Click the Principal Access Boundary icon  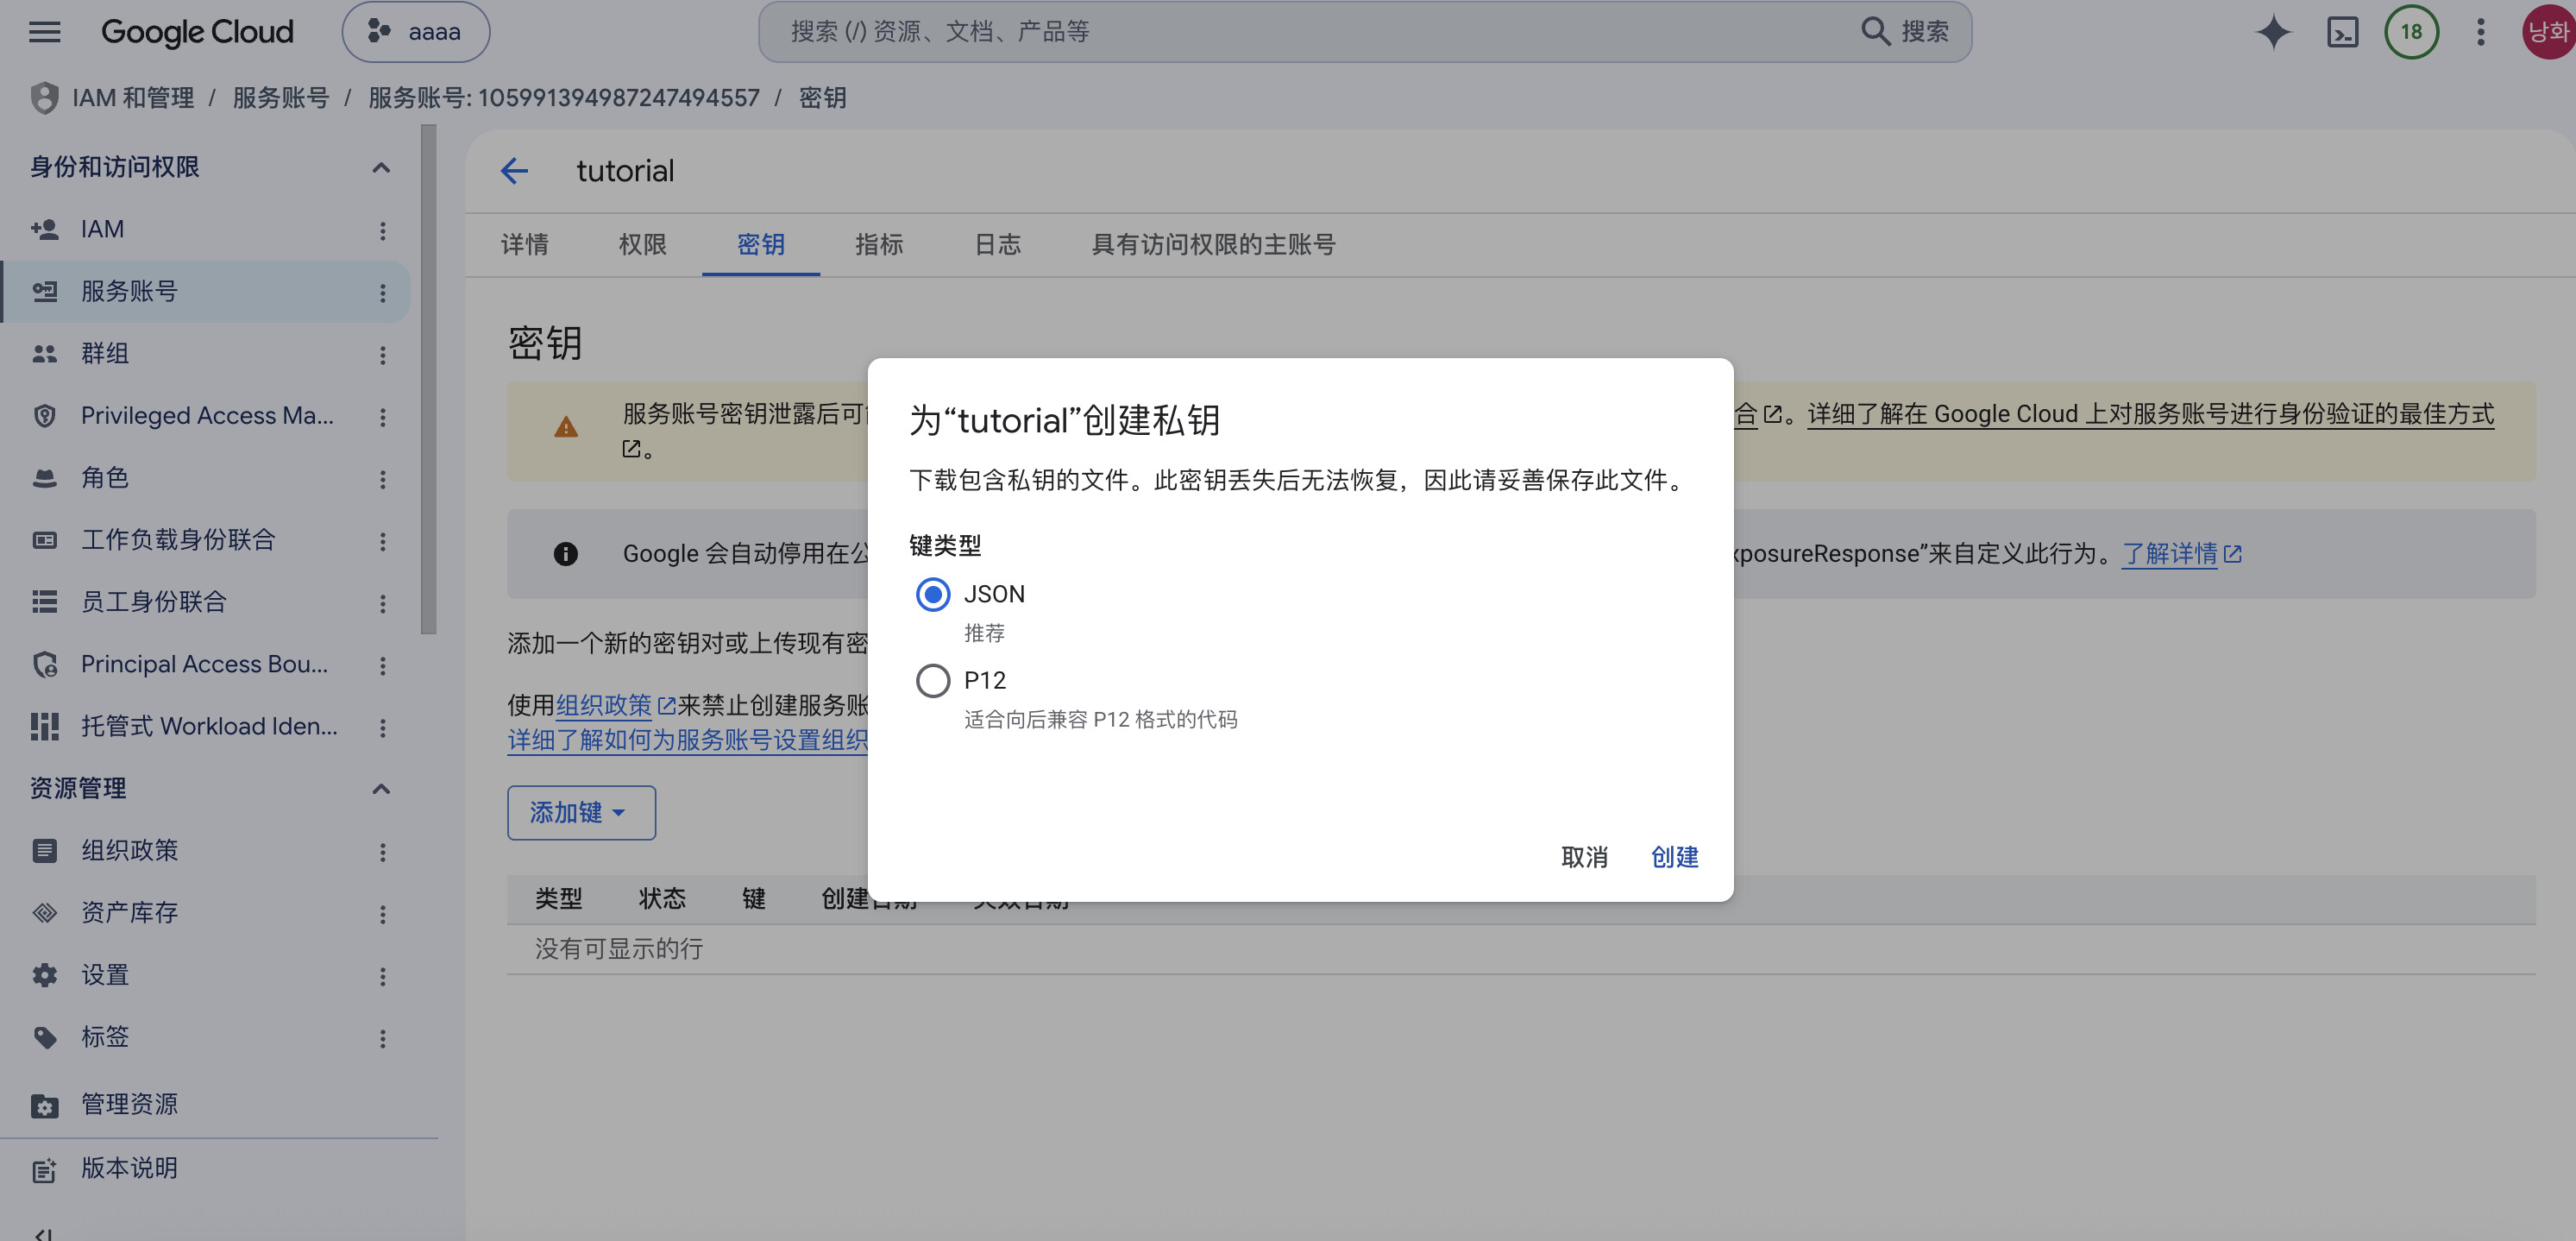pos(44,664)
